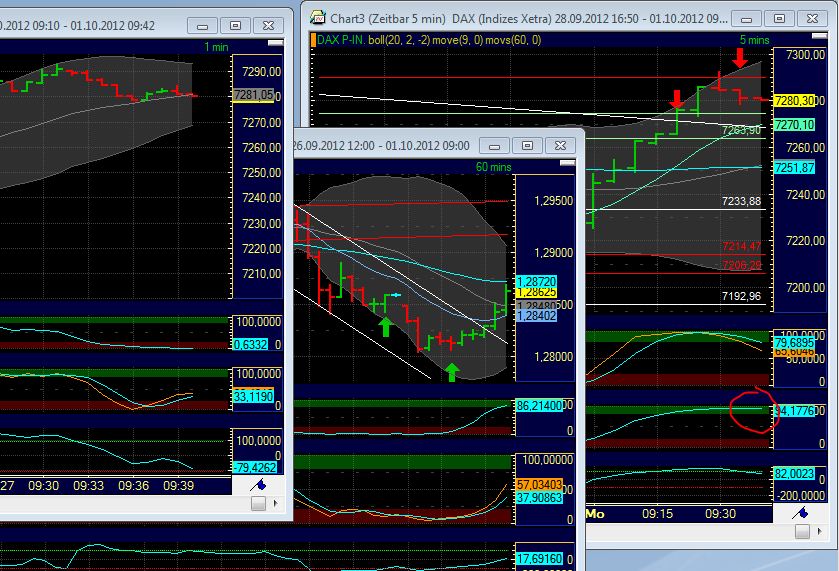Click the cyan 1,28720 value tag
This screenshot has width=839, height=571.
[x=536, y=281]
